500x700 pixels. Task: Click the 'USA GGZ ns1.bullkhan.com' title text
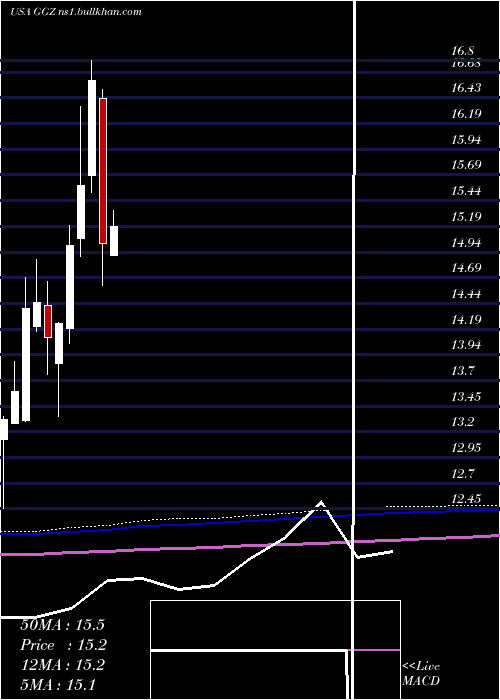(75, 12)
